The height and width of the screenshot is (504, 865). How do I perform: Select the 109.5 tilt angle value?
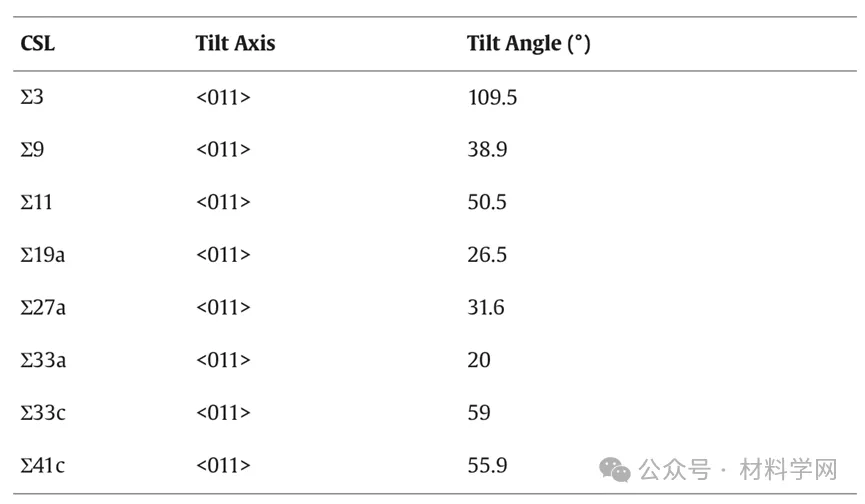(492, 98)
